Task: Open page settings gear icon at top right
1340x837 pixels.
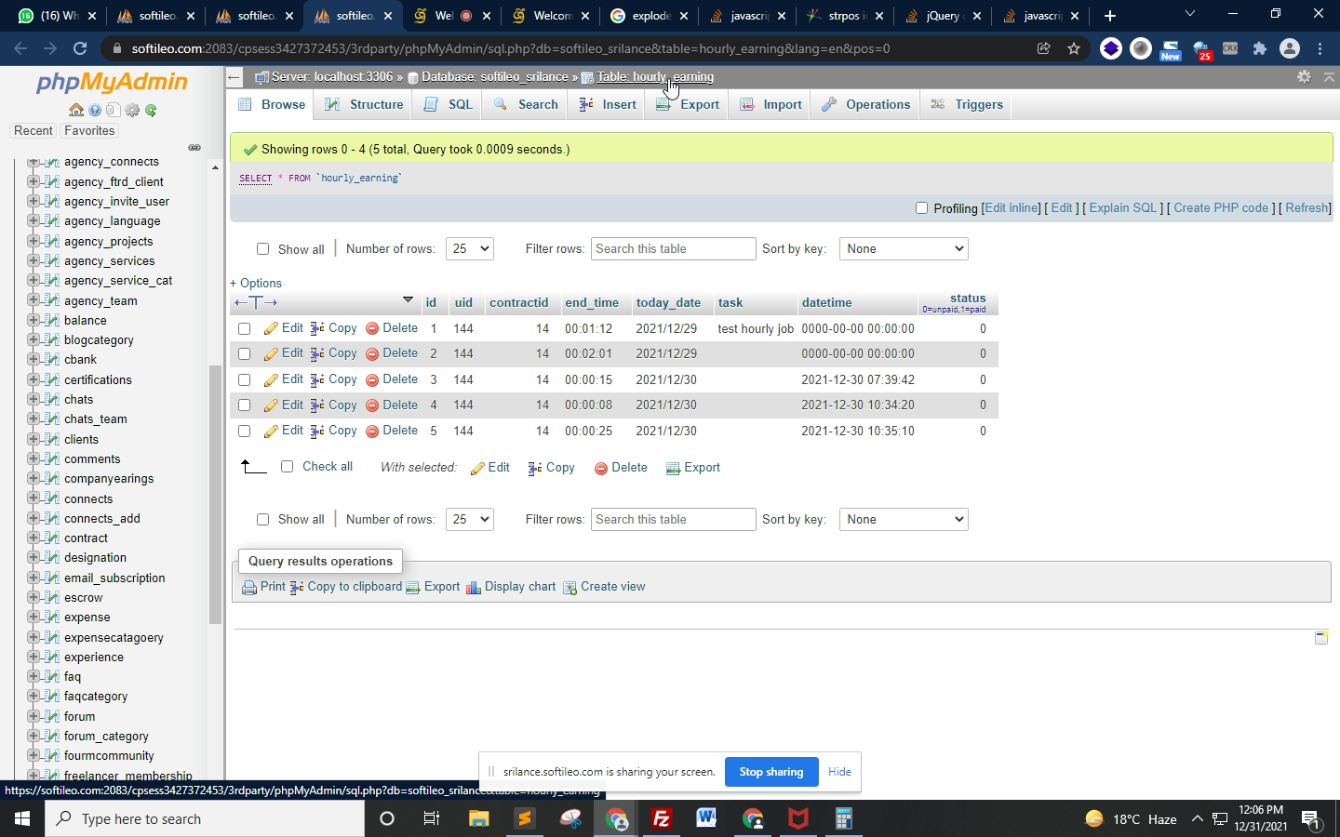Action: [1303, 77]
